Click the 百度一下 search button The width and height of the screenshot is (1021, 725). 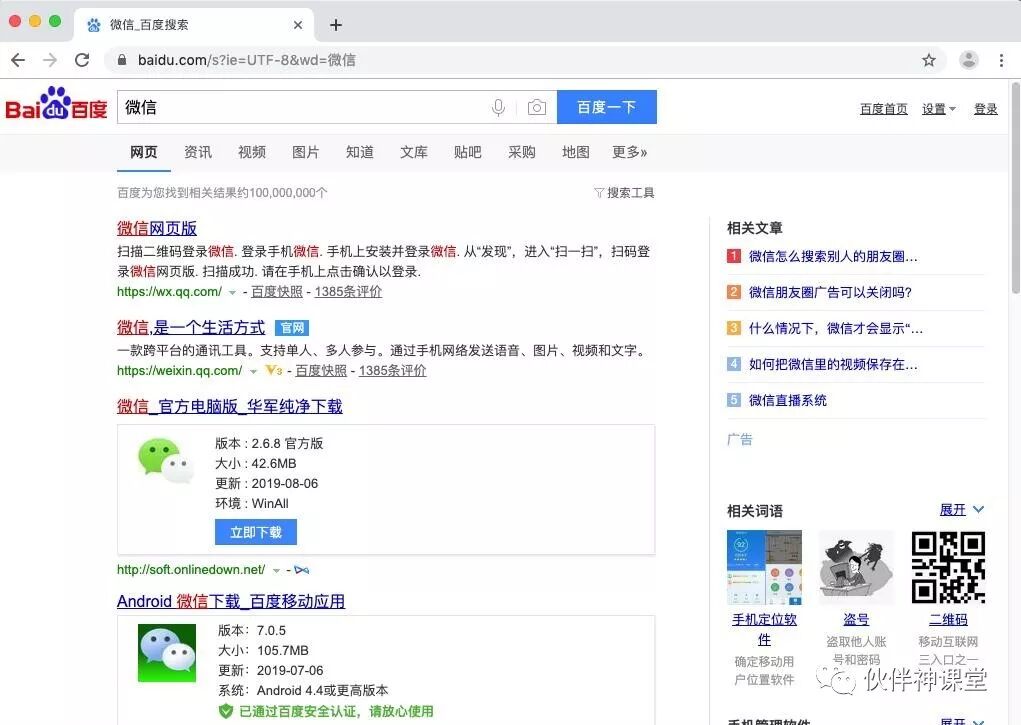point(606,107)
